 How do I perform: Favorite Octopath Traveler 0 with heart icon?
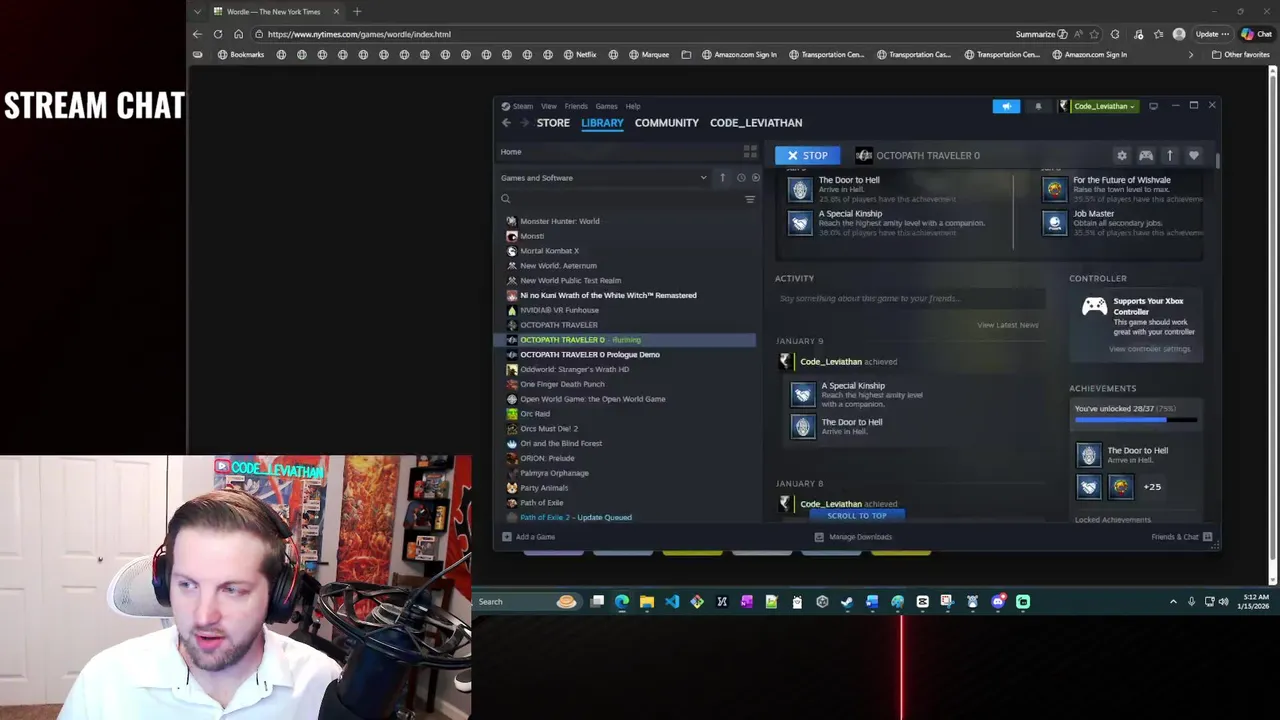[1193, 155]
